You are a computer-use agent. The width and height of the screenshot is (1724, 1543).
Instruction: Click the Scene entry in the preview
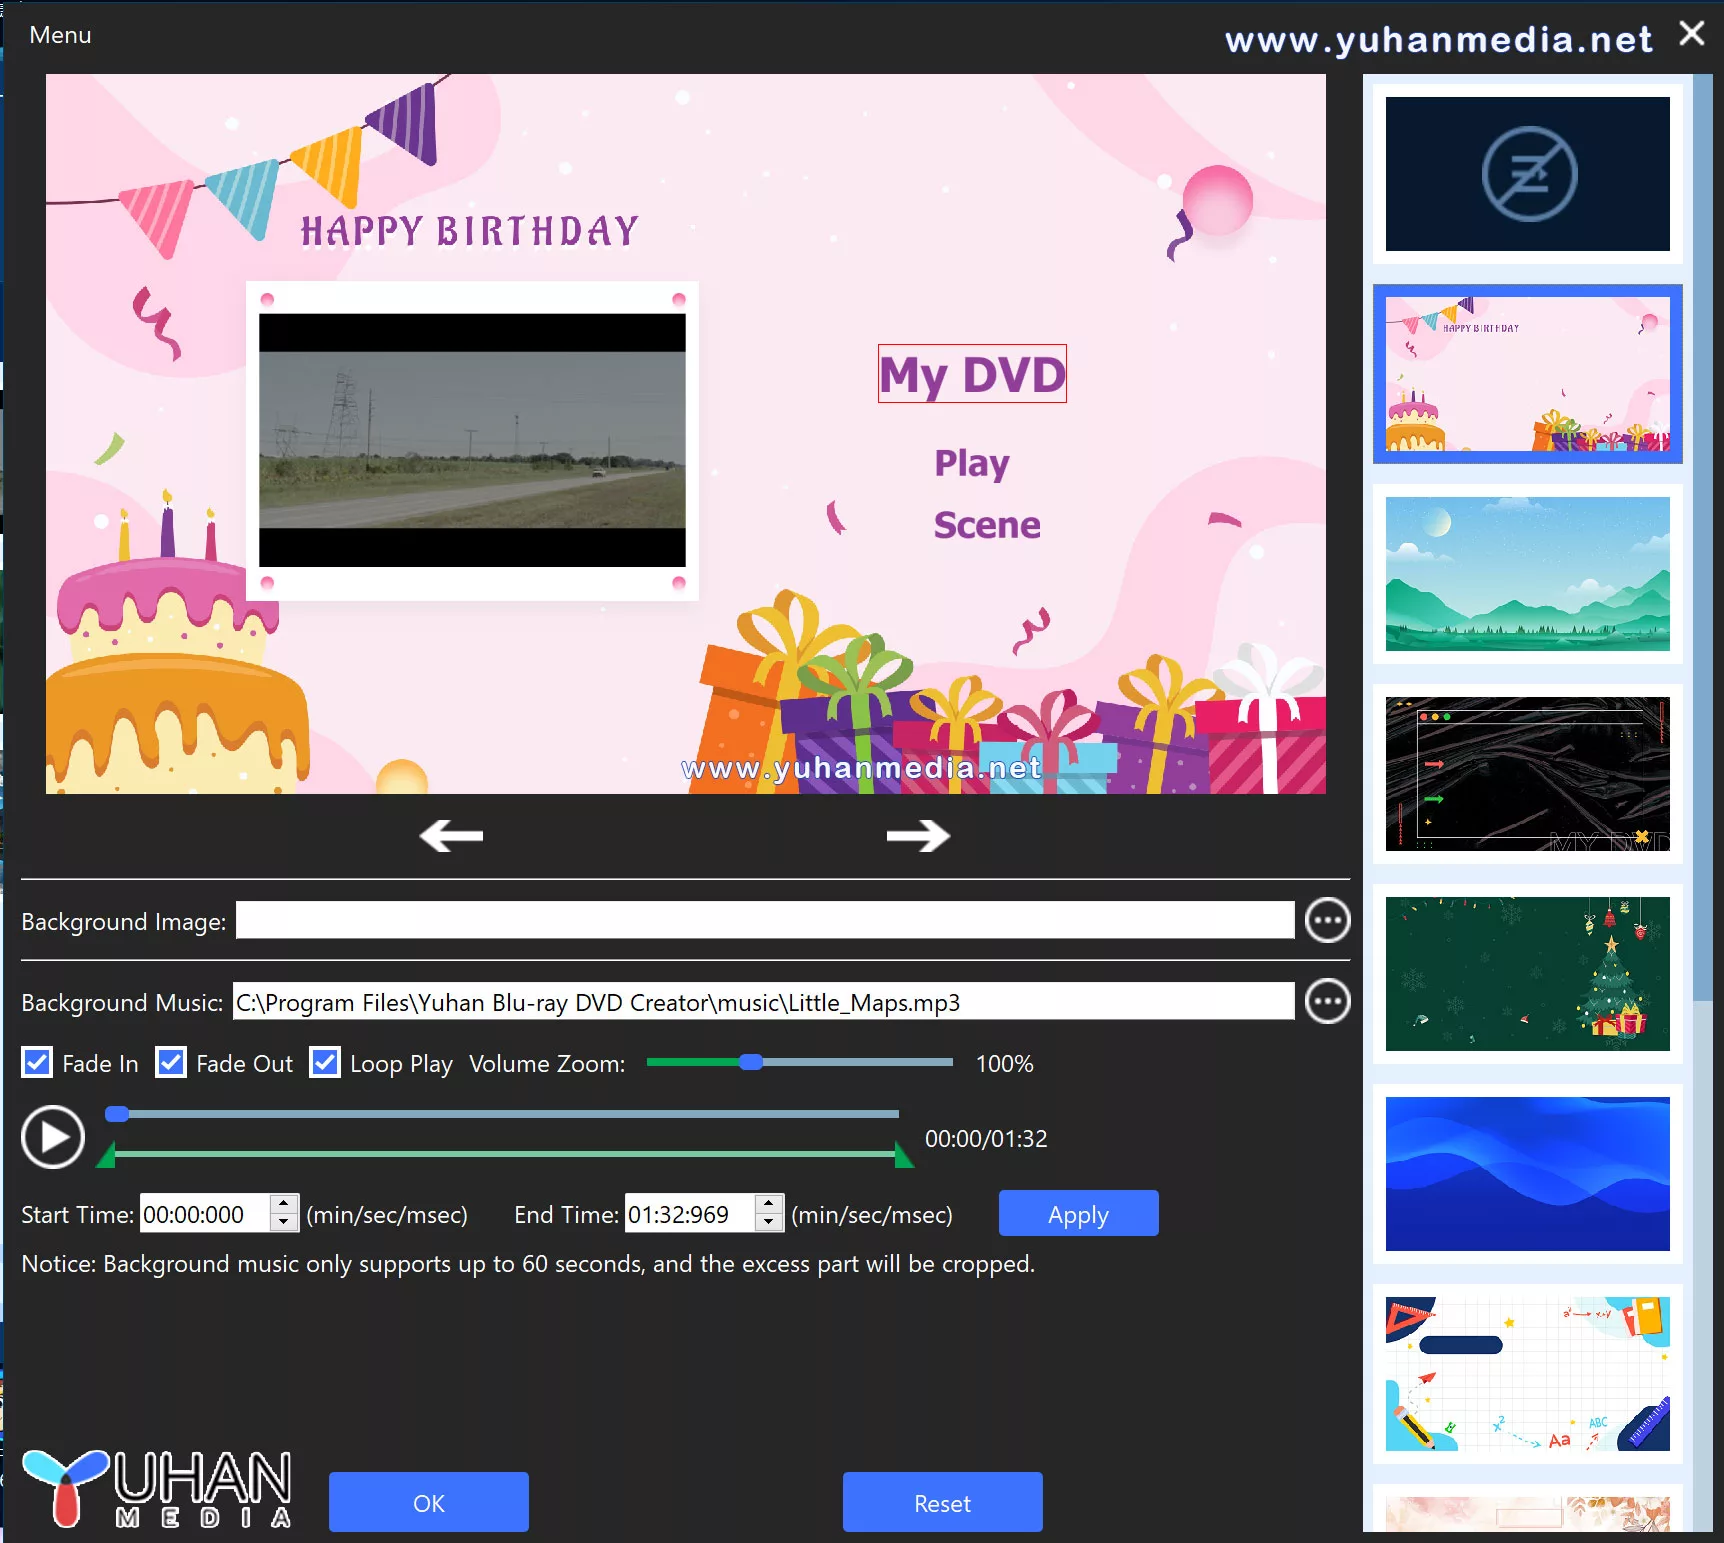(x=986, y=523)
